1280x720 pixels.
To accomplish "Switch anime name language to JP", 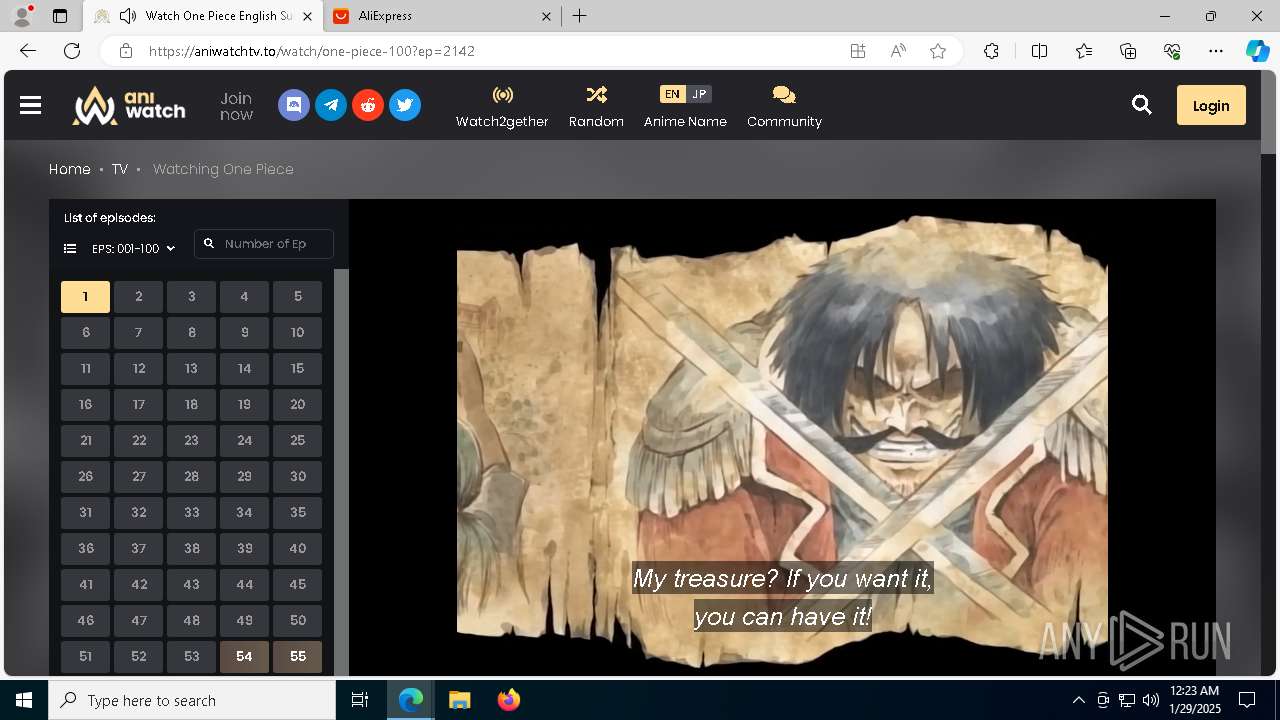I will [x=699, y=94].
